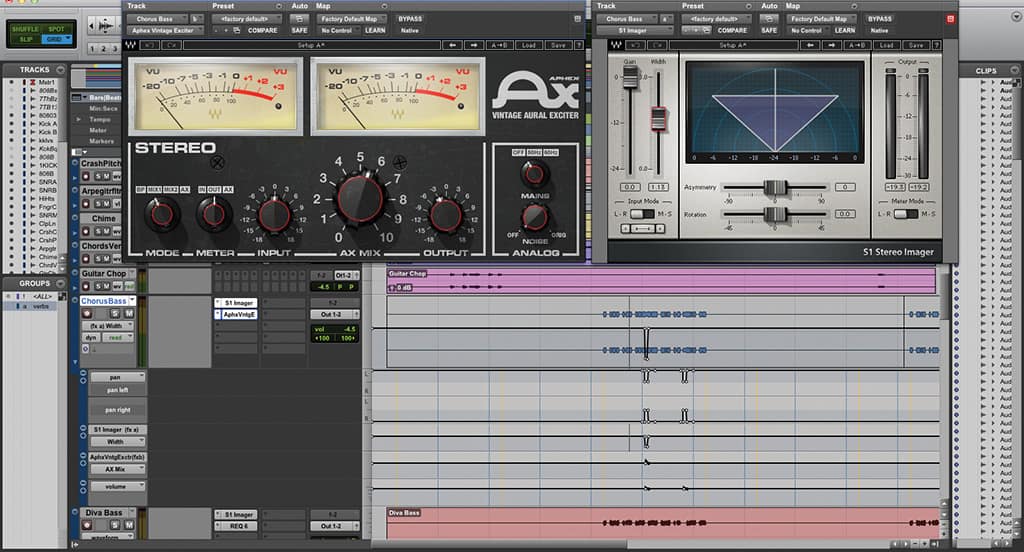Screen dimensions: 1024x552
Task: Click automation enable icon in S1 Imager header
Action: [769, 19]
